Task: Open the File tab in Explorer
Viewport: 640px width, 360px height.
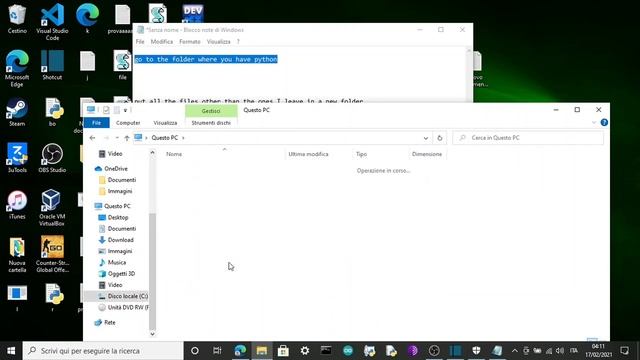Action: pos(96,122)
